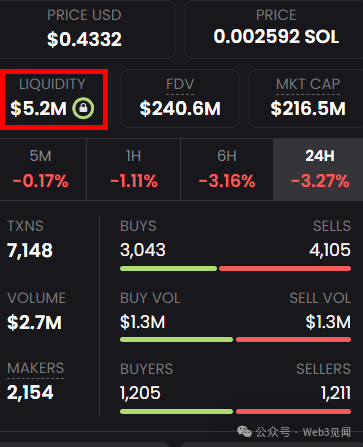The image size is (363, 447).
Task: Click the MAKERS underlined label
Action: 35,368
